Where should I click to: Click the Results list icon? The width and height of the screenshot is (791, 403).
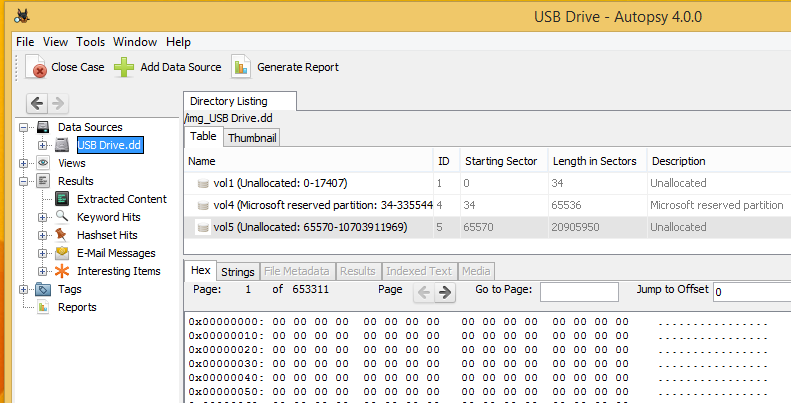[x=43, y=181]
